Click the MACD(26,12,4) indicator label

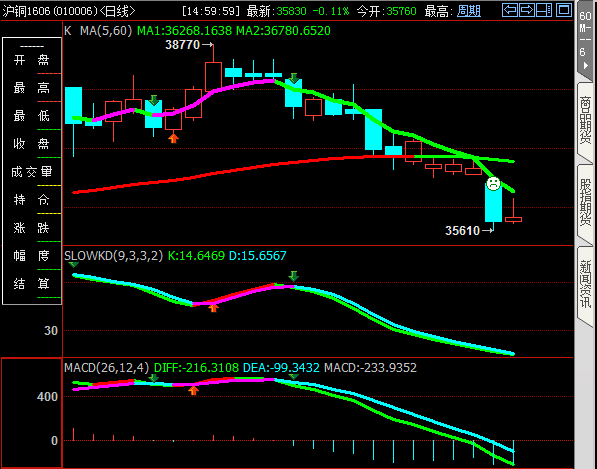(107, 368)
